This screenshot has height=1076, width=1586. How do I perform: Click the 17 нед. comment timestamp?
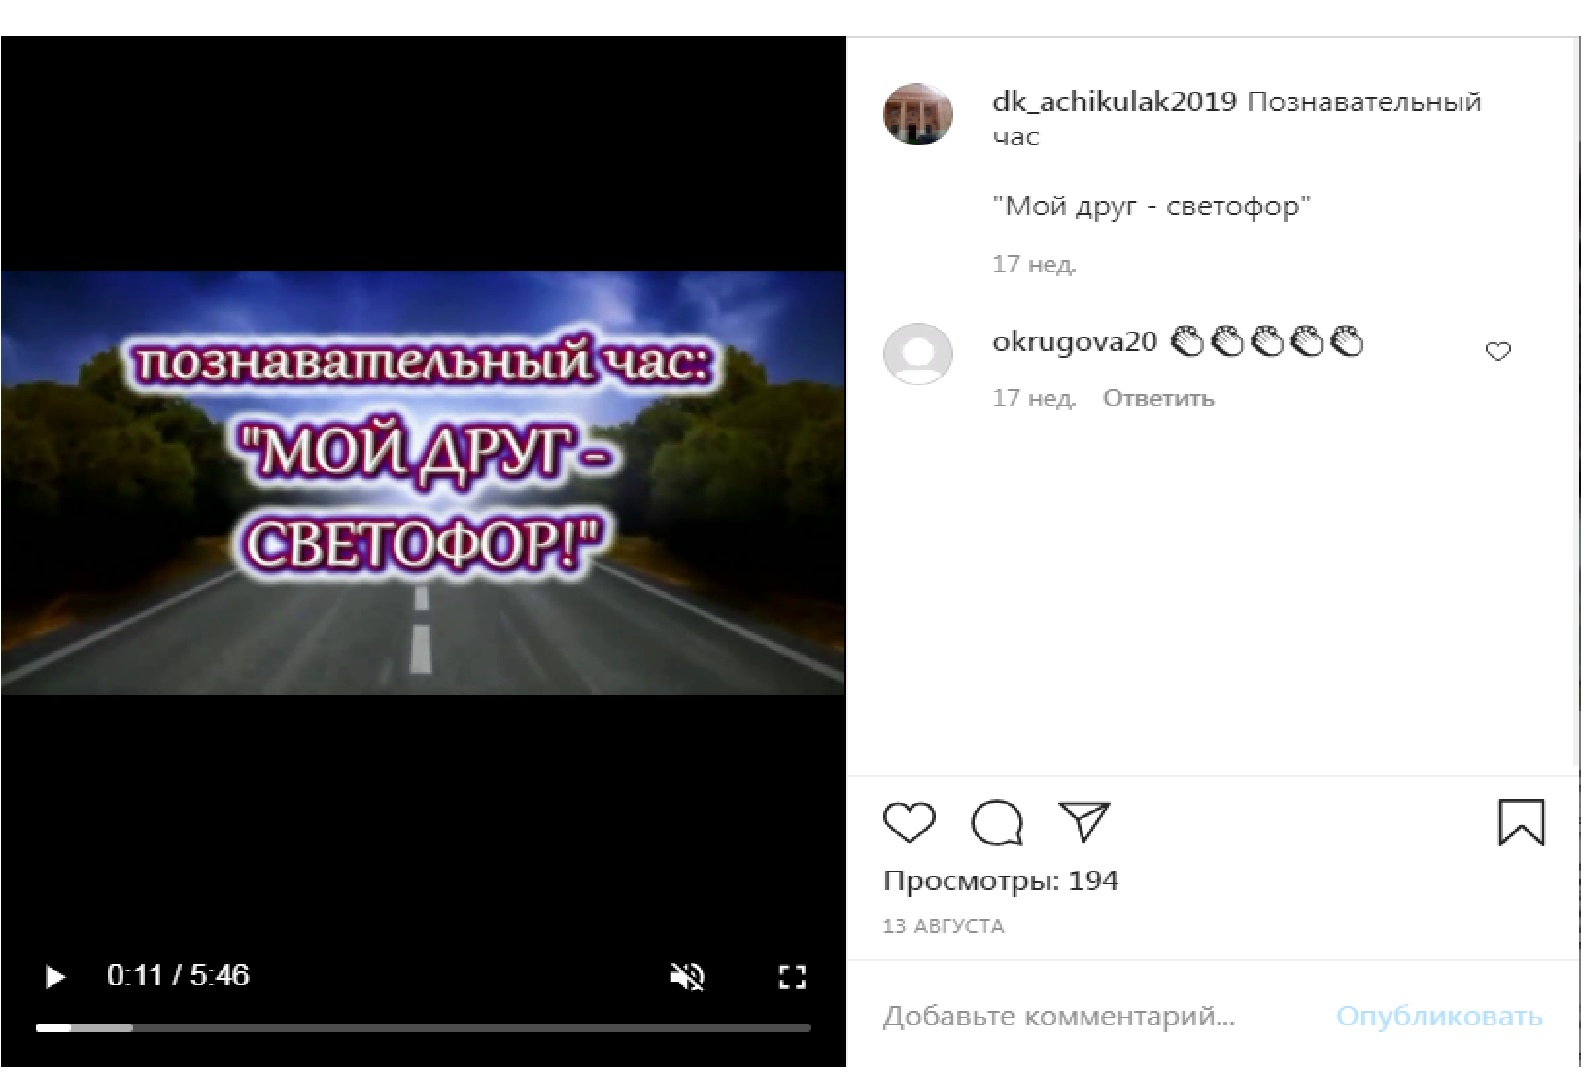[1034, 398]
